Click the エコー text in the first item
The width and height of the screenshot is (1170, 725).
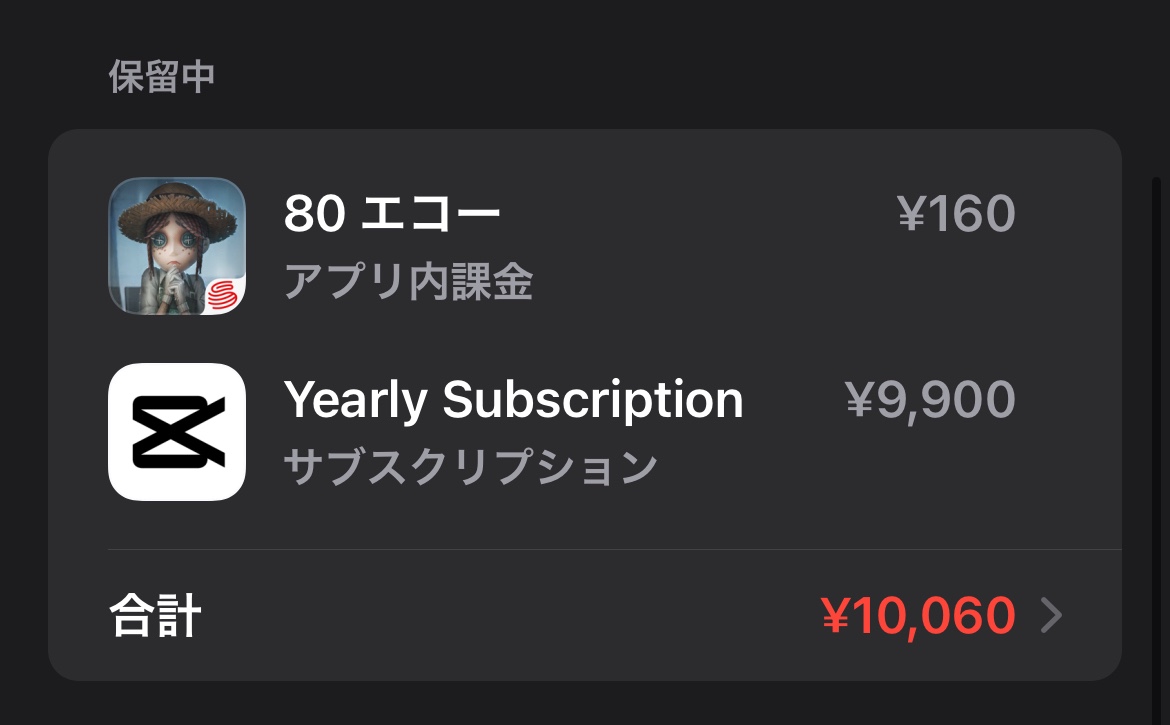click(x=430, y=214)
